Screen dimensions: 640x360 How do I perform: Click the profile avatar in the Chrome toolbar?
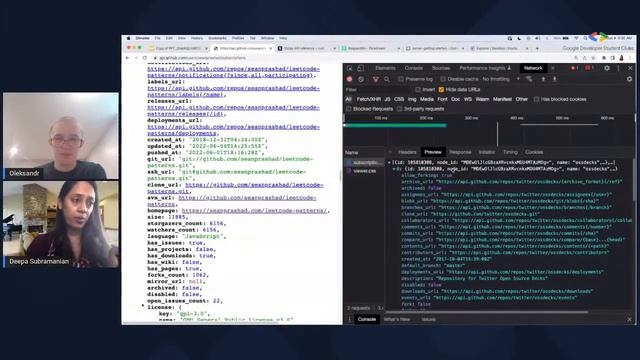coord(622,58)
